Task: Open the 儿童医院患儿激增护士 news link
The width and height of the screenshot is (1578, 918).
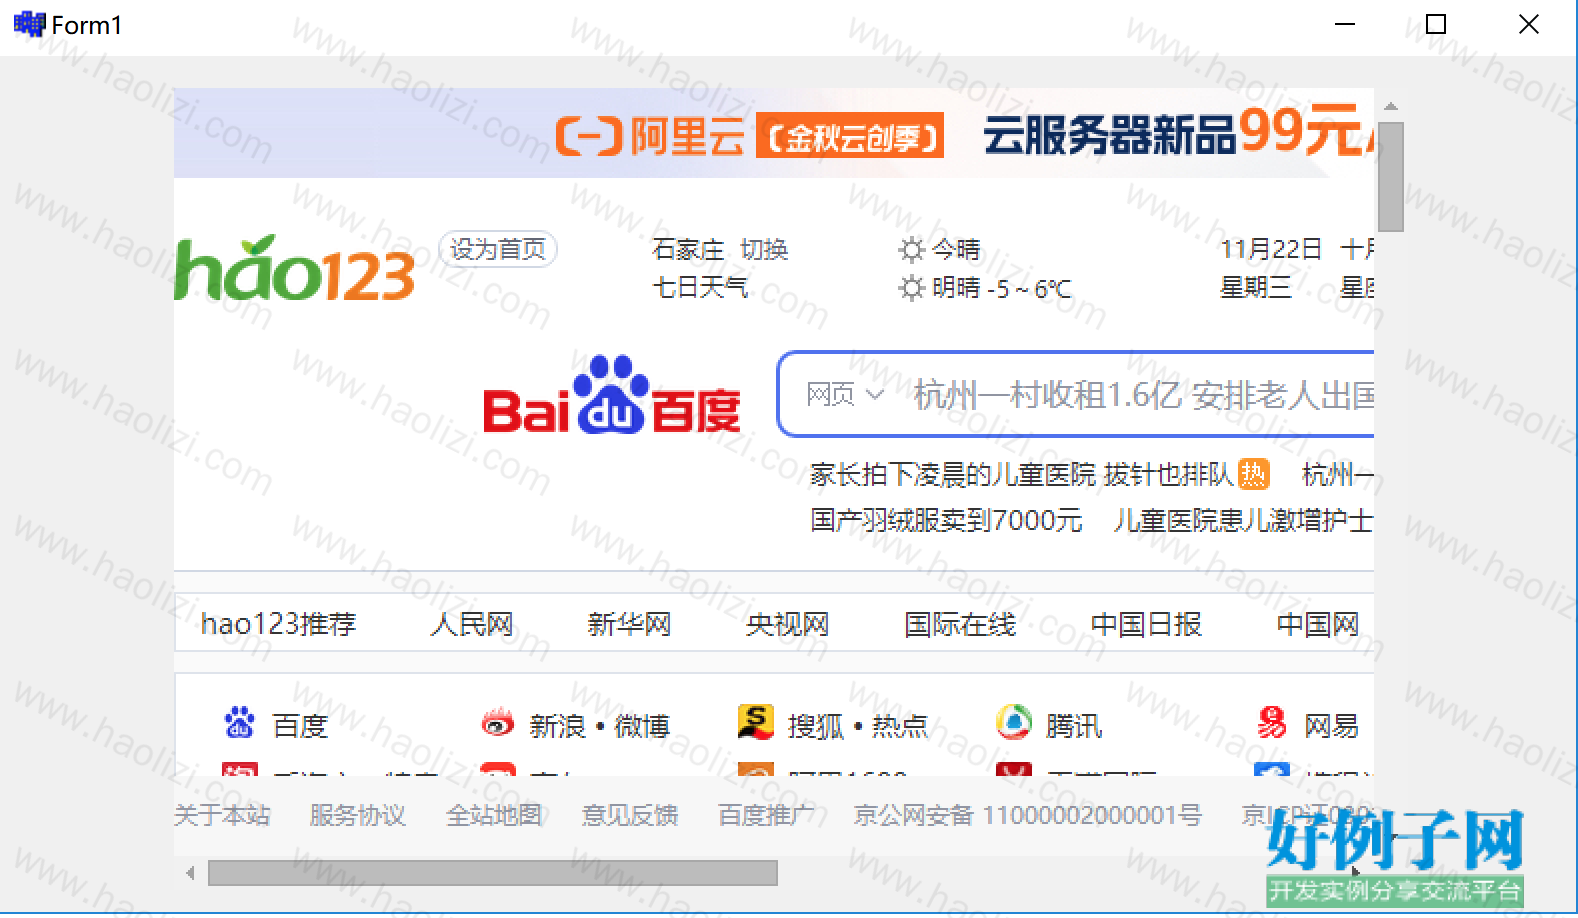Action: click(1243, 520)
